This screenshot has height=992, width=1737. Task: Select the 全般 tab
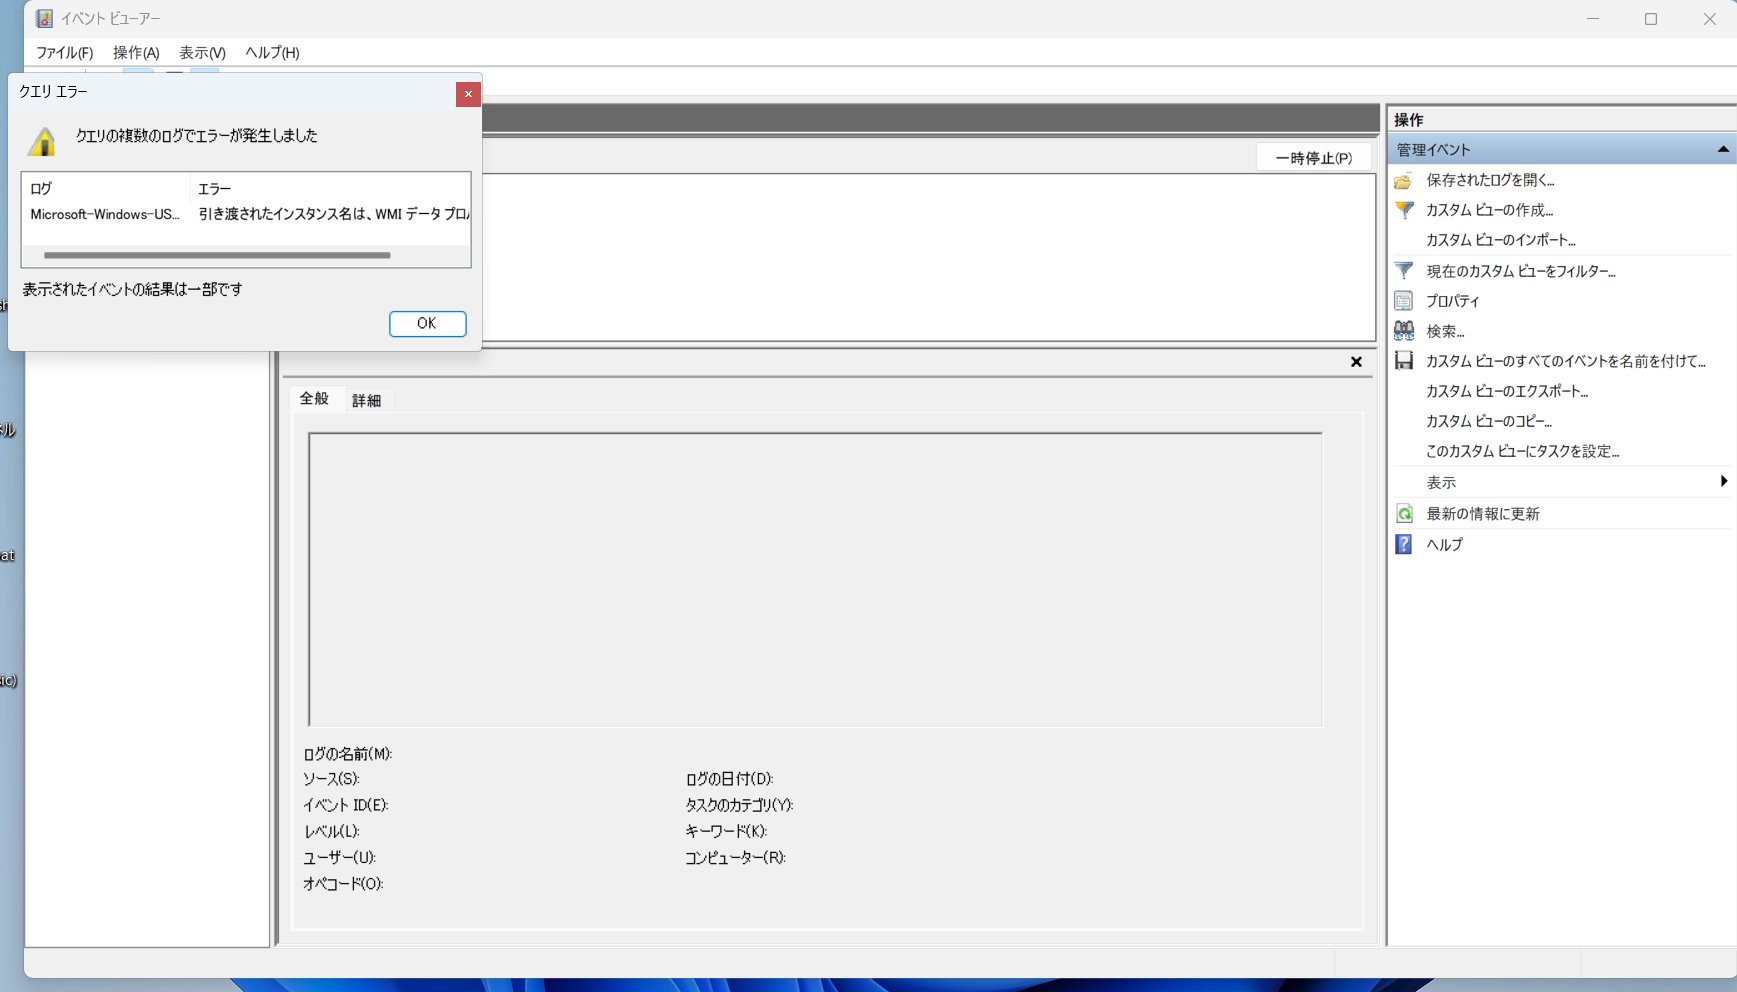pos(316,398)
